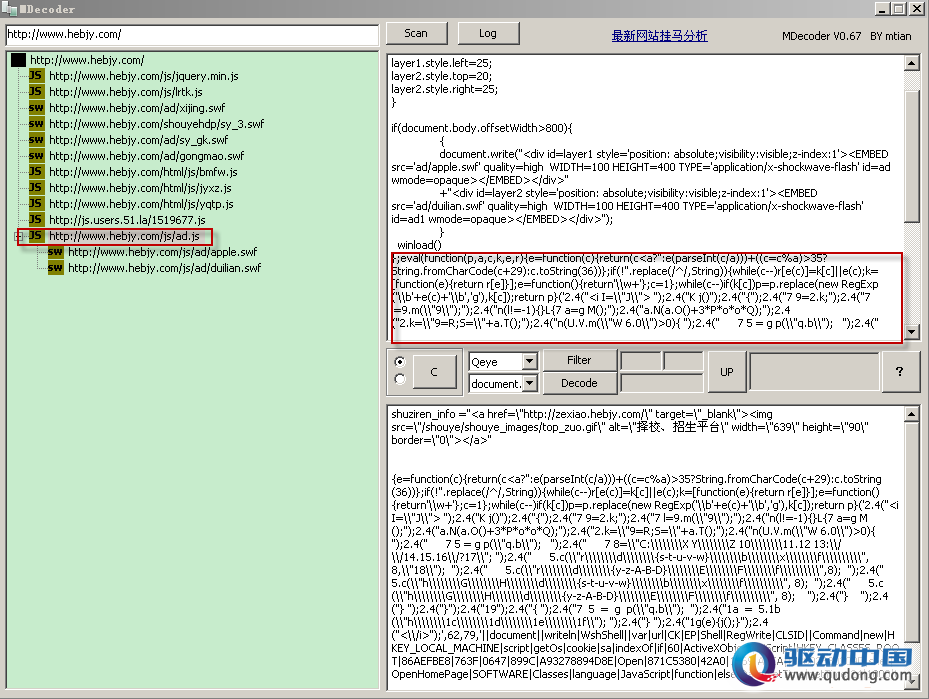Click the C button

click(434, 372)
